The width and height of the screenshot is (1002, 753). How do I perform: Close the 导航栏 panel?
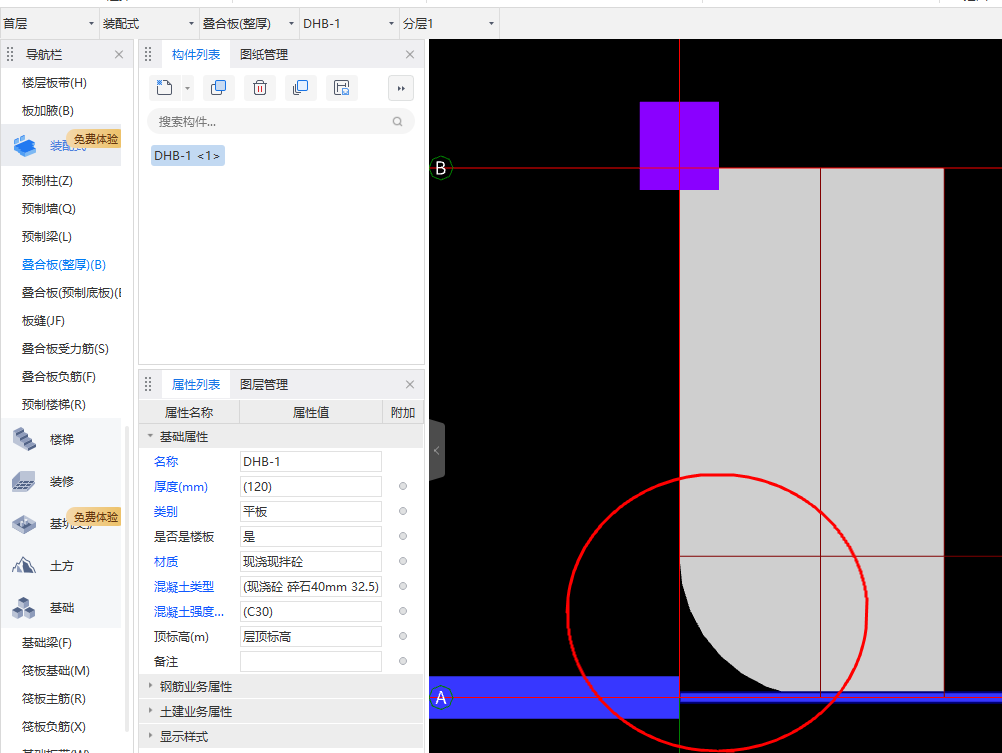[119, 54]
